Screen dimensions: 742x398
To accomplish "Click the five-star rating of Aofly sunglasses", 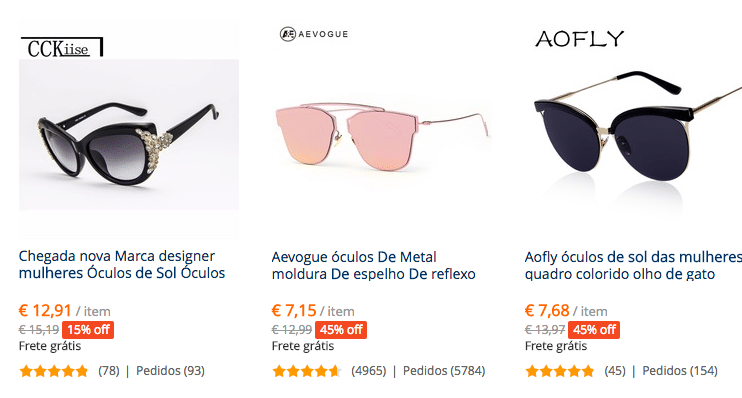I will [560, 371].
